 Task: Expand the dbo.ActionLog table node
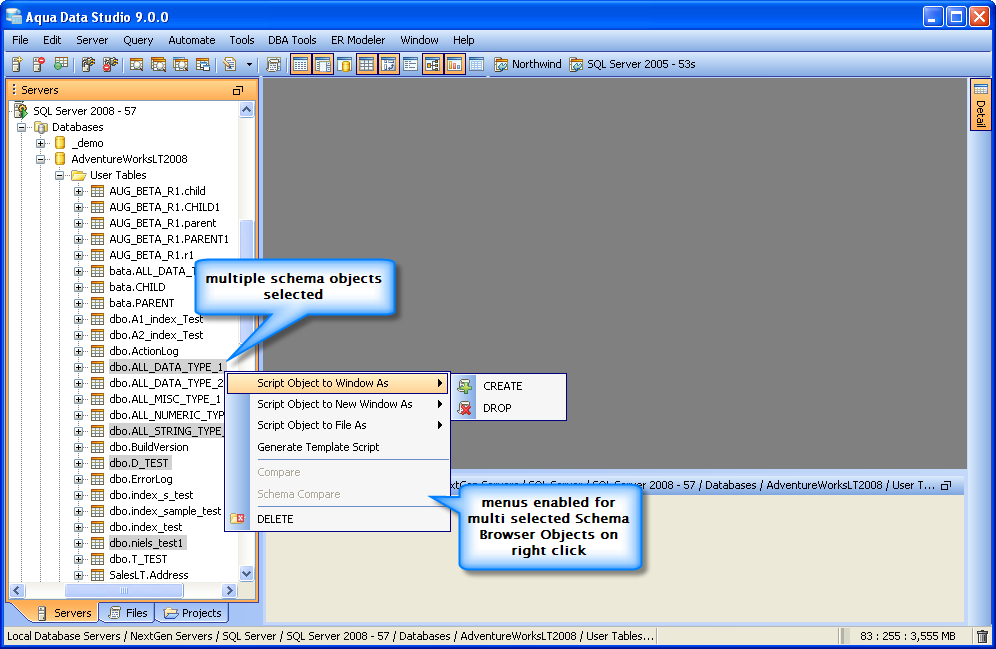(x=79, y=351)
